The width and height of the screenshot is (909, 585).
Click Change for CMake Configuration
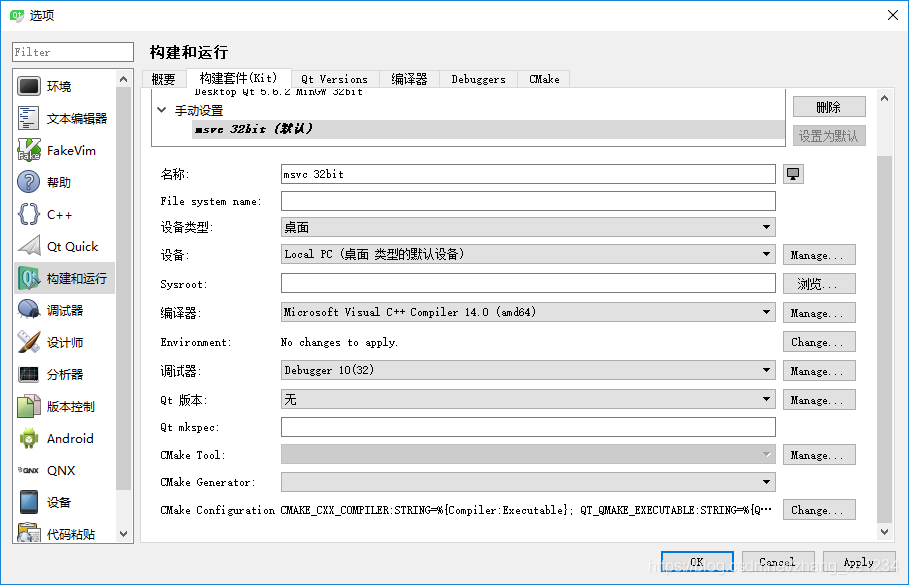819,510
